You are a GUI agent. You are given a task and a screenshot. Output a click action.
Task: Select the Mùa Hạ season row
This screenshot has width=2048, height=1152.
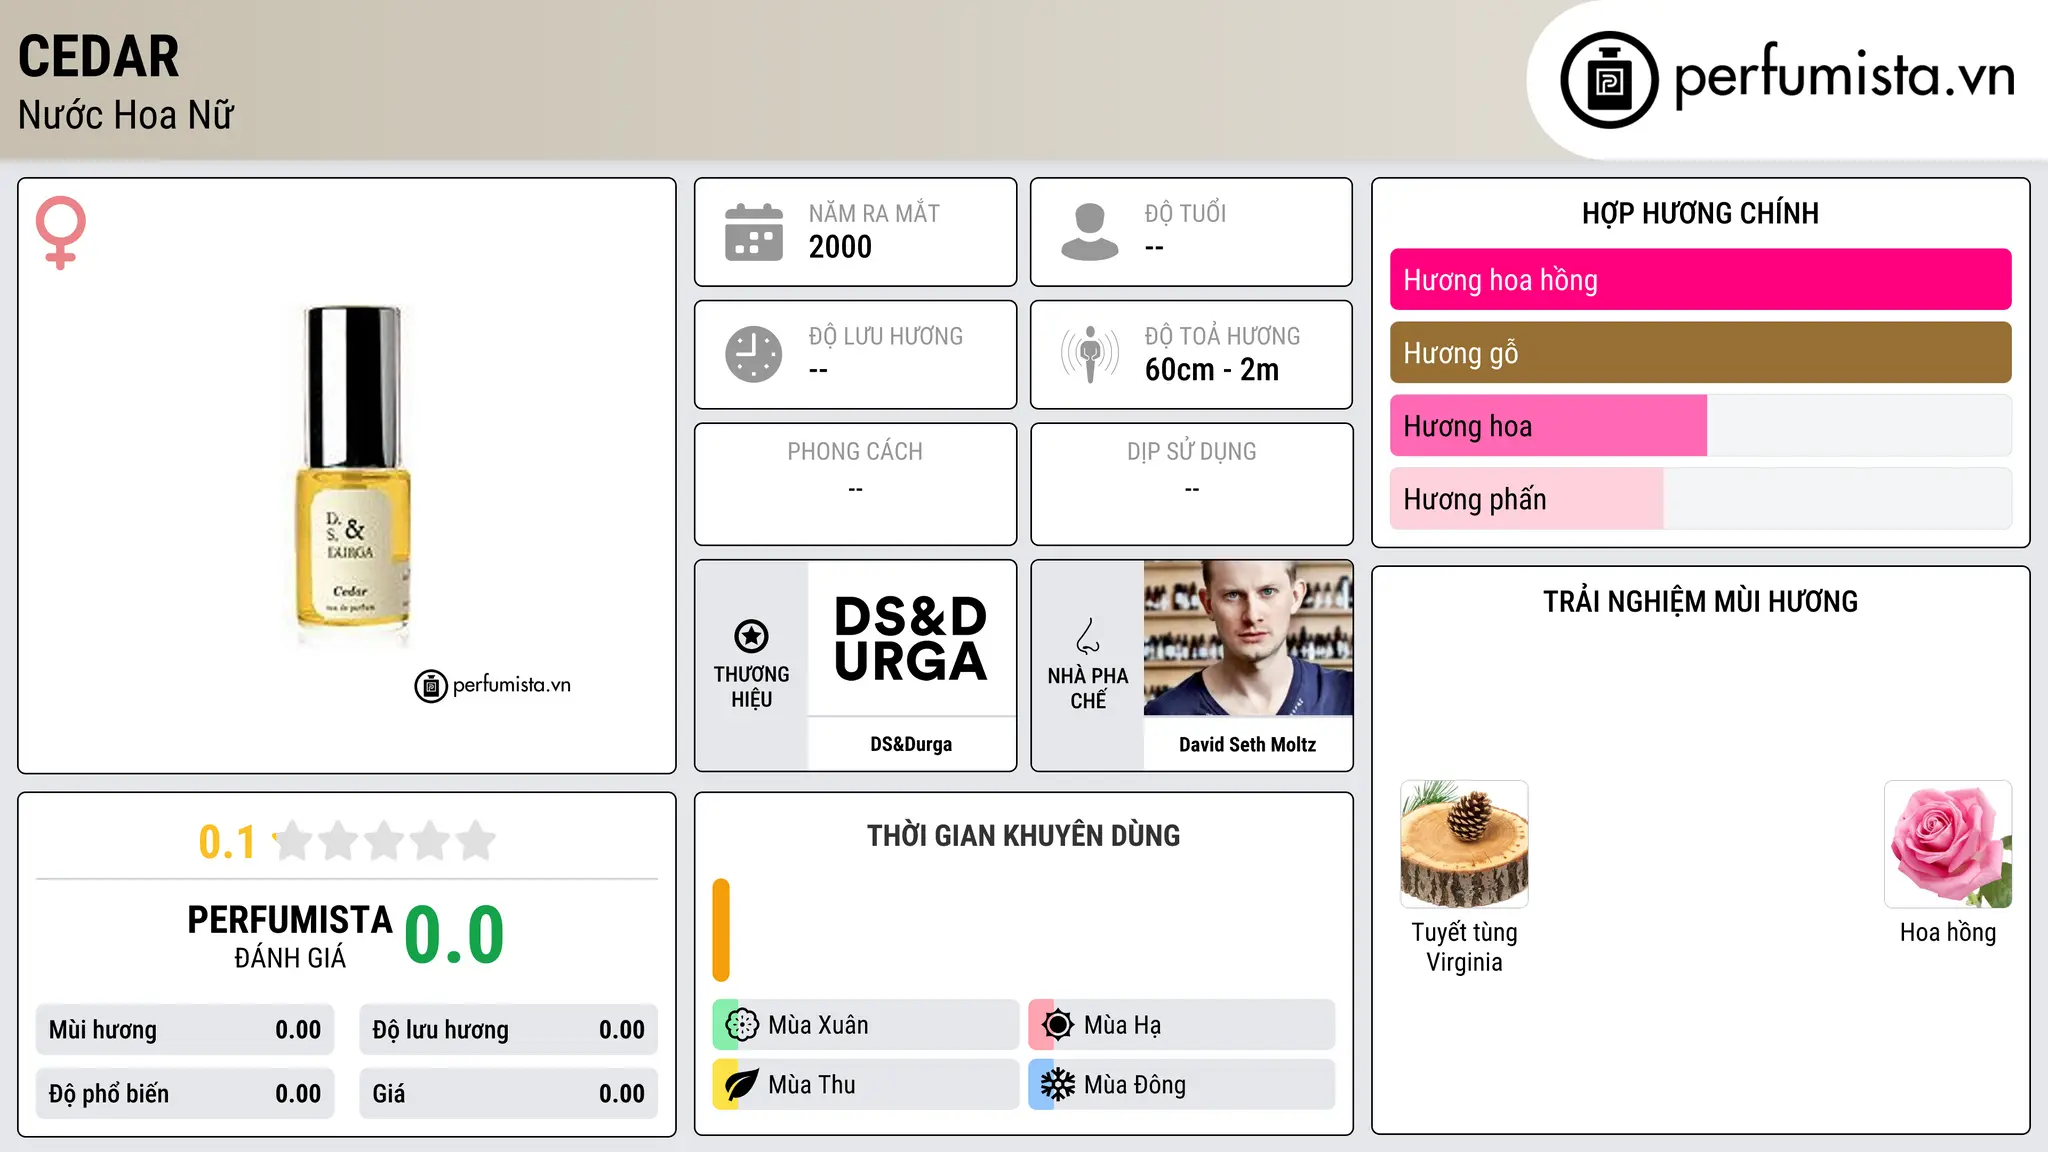point(1182,1025)
